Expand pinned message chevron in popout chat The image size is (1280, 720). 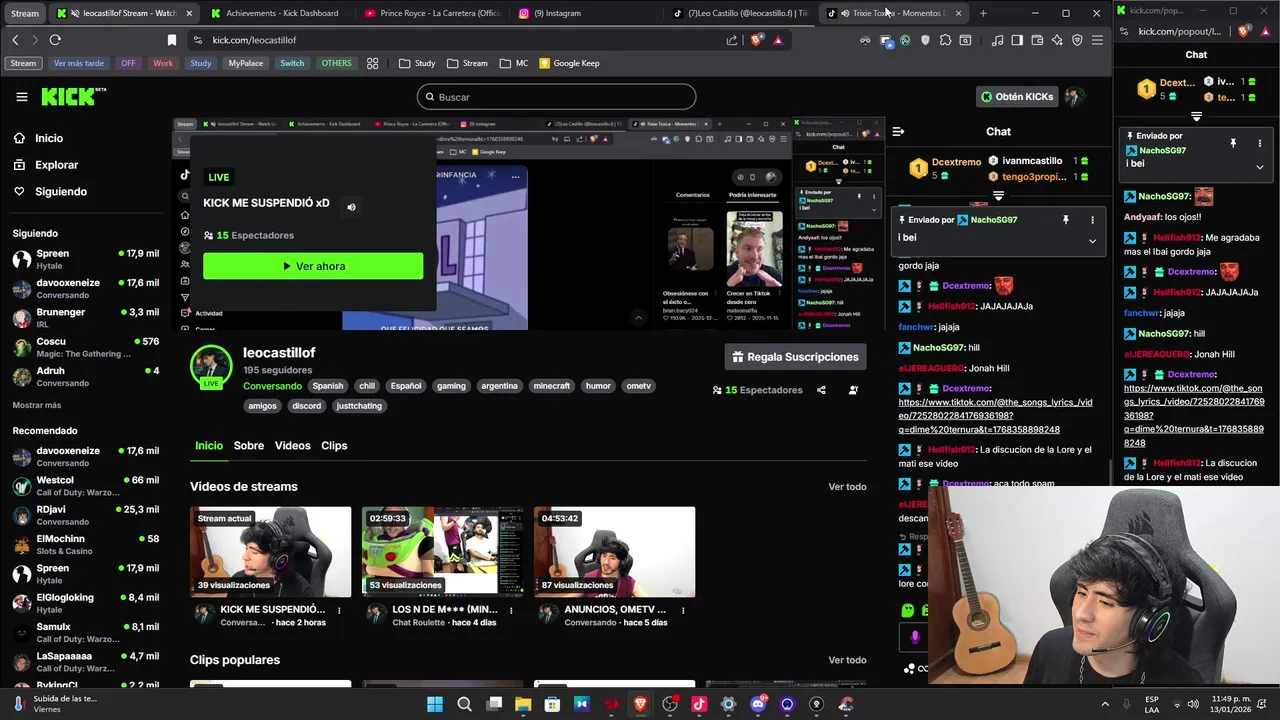tap(1260, 167)
